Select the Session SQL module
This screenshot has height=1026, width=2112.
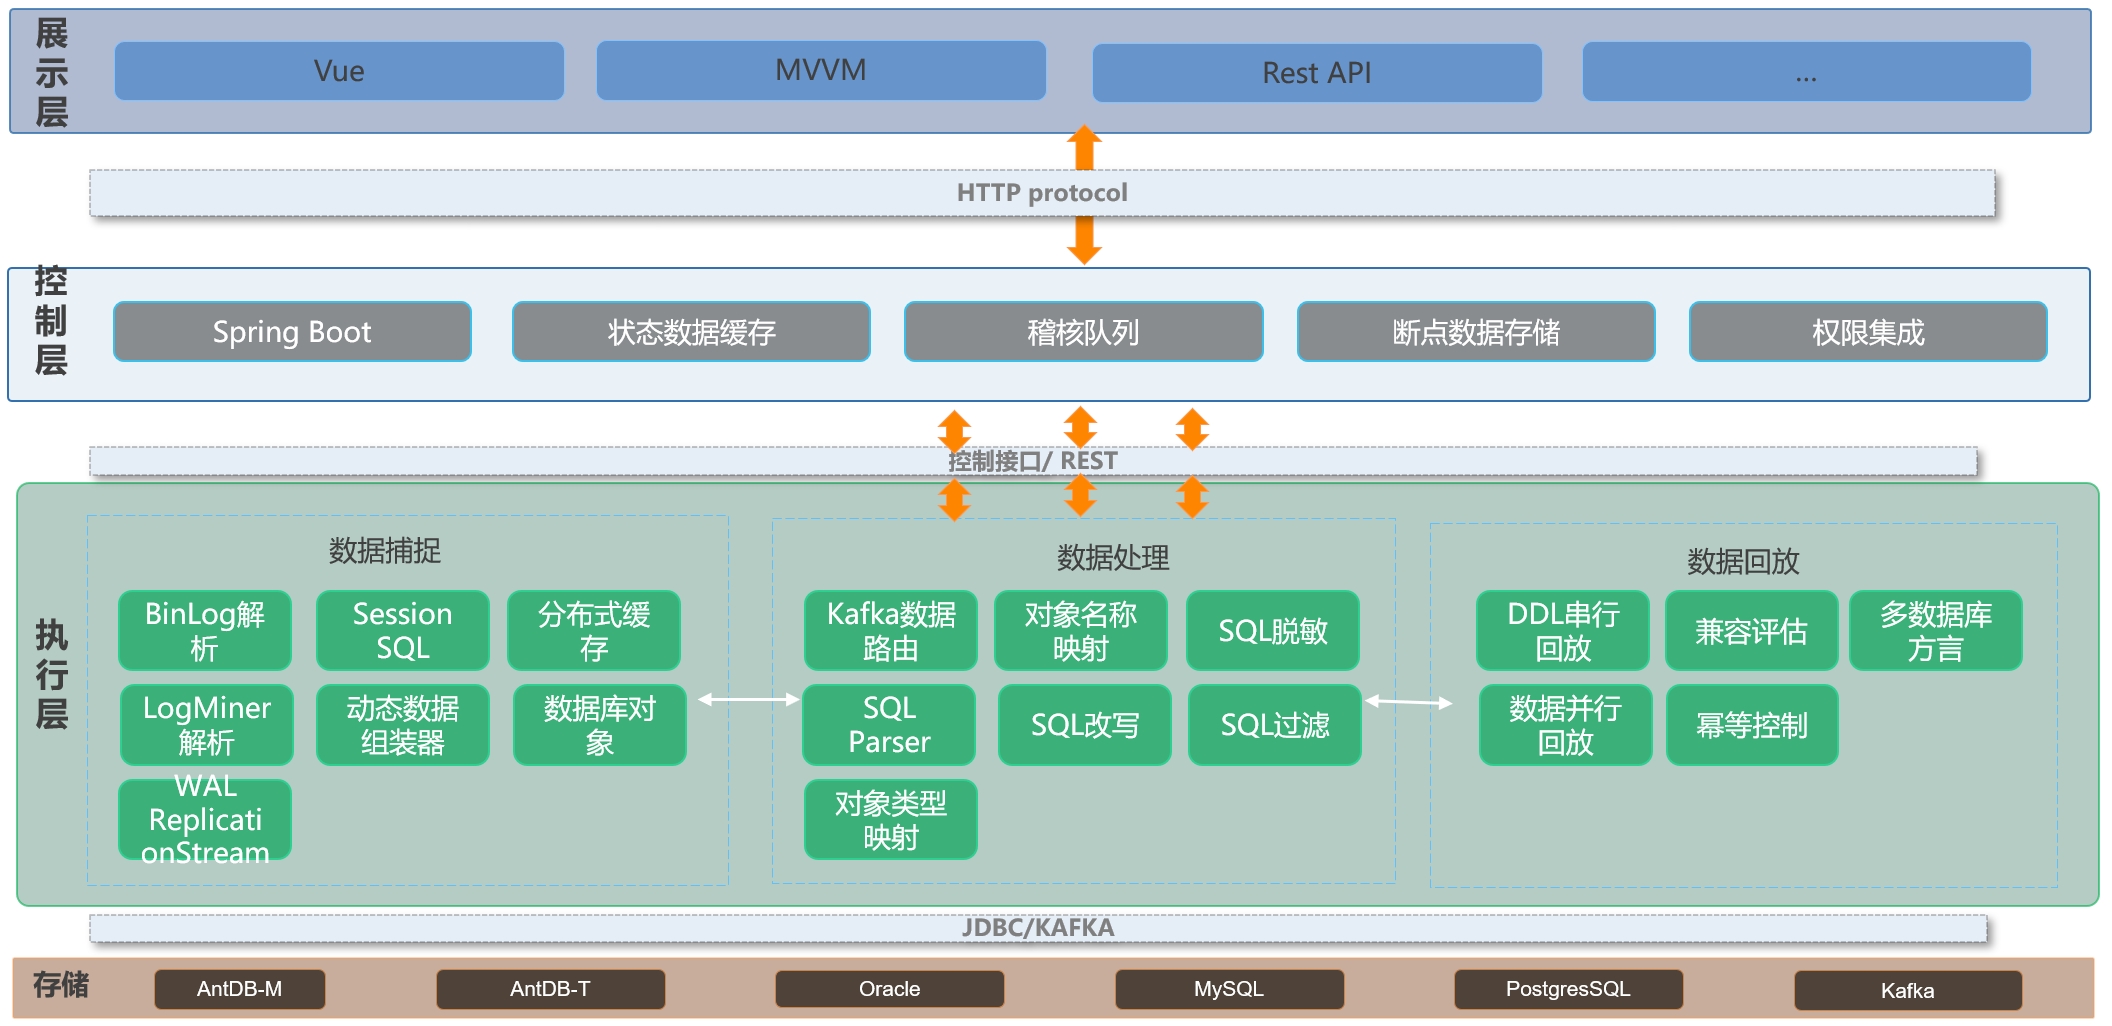(403, 631)
